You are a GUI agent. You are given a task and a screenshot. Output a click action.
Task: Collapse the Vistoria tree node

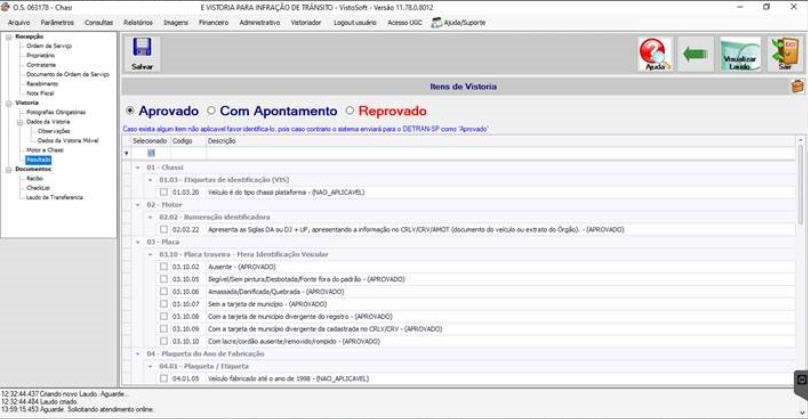9,103
